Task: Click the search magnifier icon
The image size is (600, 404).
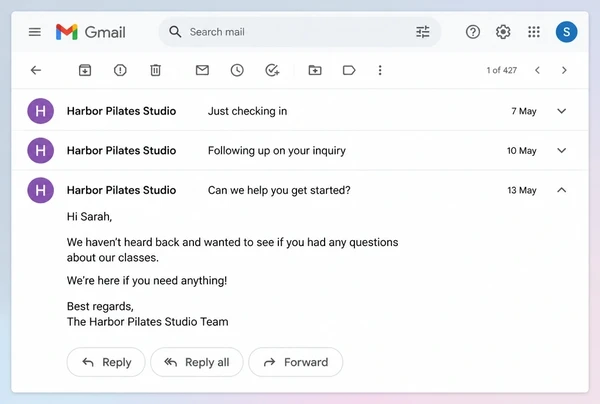Action: [x=175, y=32]
